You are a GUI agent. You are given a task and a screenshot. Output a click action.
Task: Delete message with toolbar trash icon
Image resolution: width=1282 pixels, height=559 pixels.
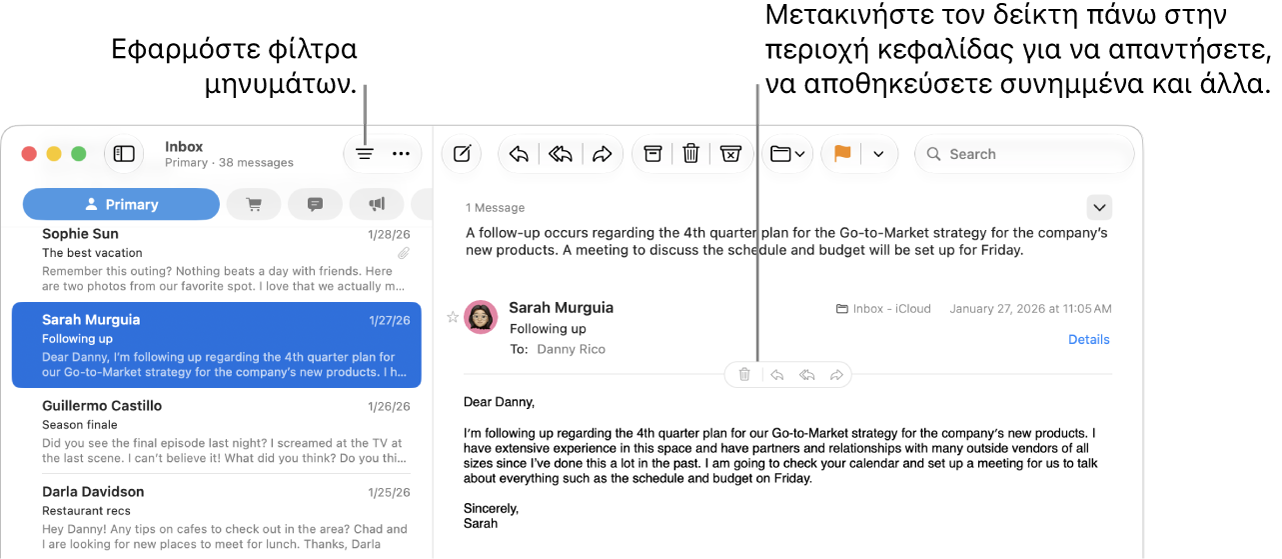[x=691, y=154]
